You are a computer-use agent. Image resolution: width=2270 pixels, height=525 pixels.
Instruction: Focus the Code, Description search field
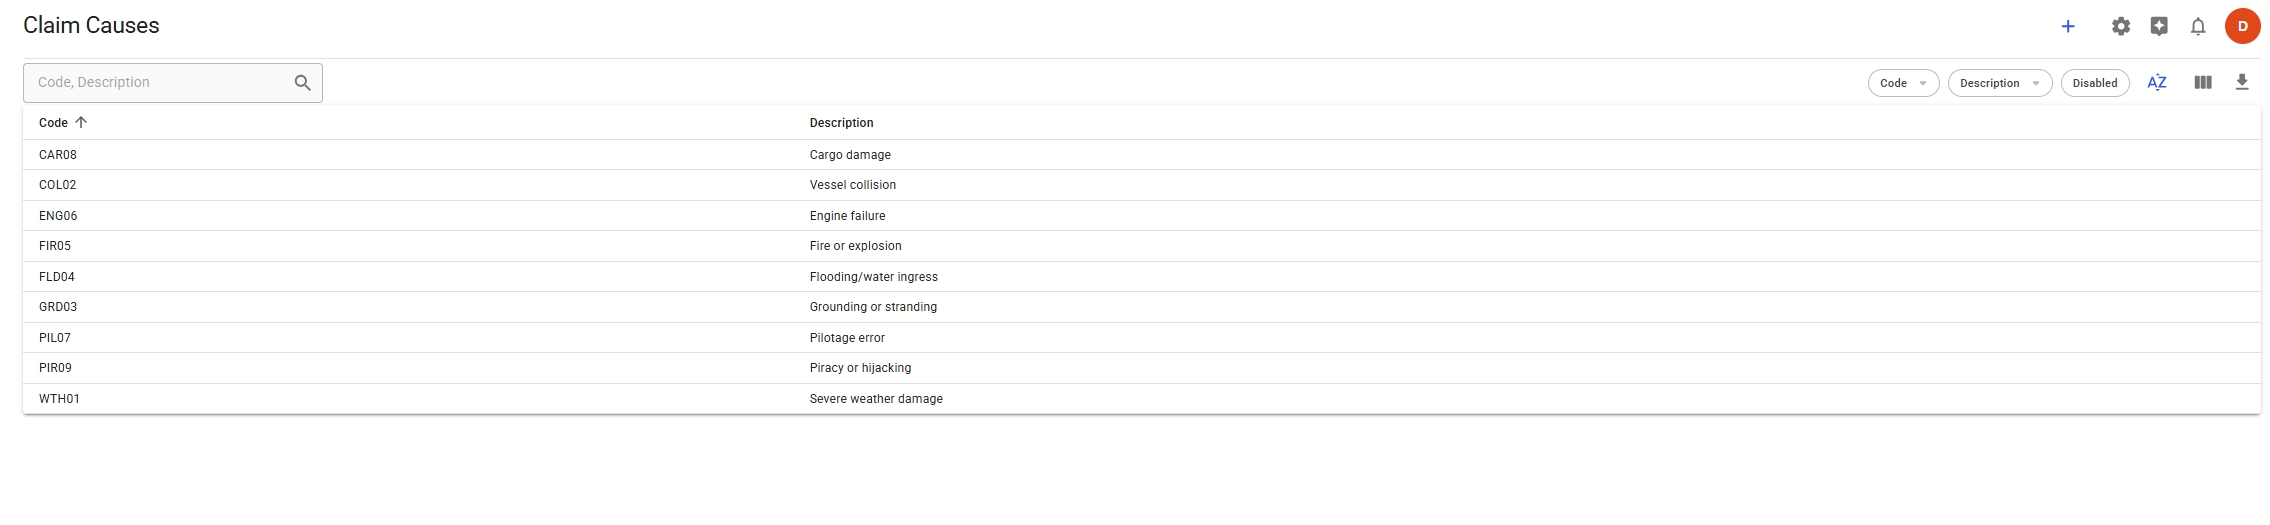(160, 83)
